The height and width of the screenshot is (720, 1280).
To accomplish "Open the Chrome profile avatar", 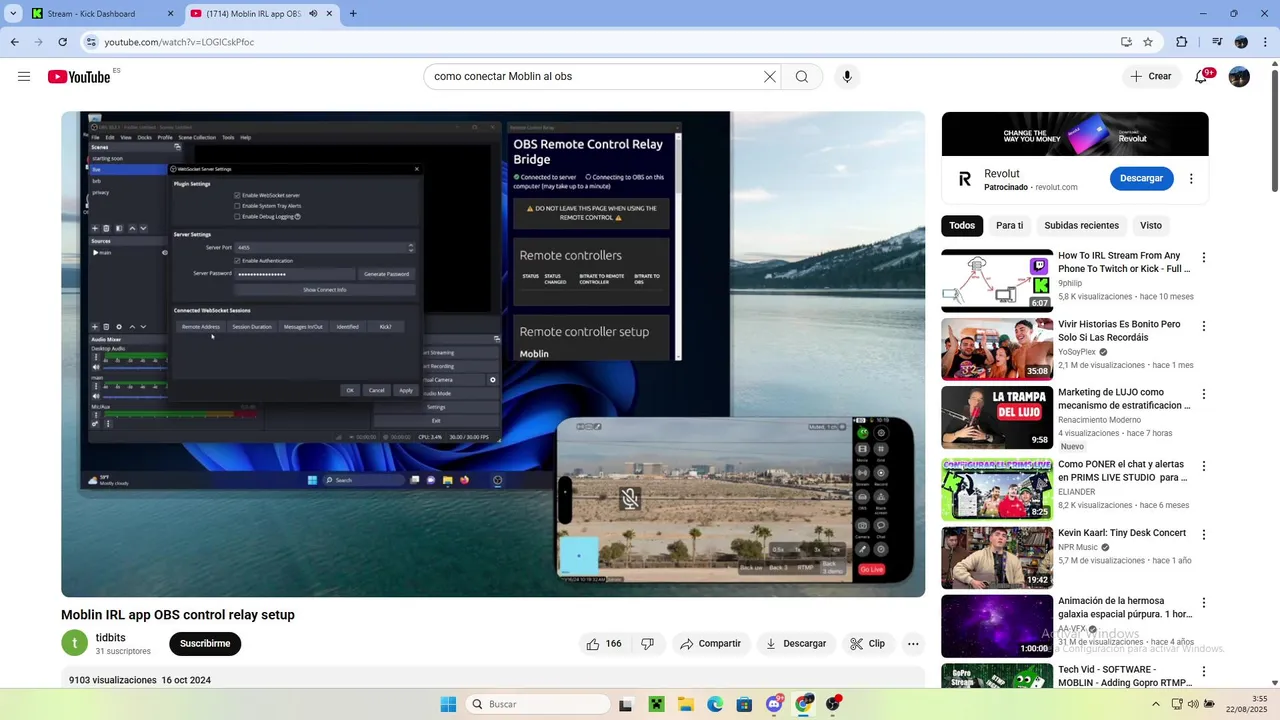I will [1241, 42].
